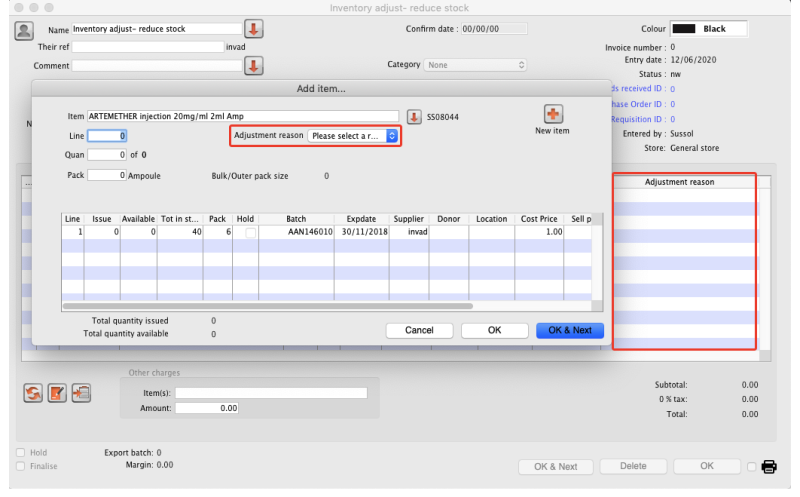Click the person icon beside Name
The image size is (800, 497).
click(x=25, y=30)
